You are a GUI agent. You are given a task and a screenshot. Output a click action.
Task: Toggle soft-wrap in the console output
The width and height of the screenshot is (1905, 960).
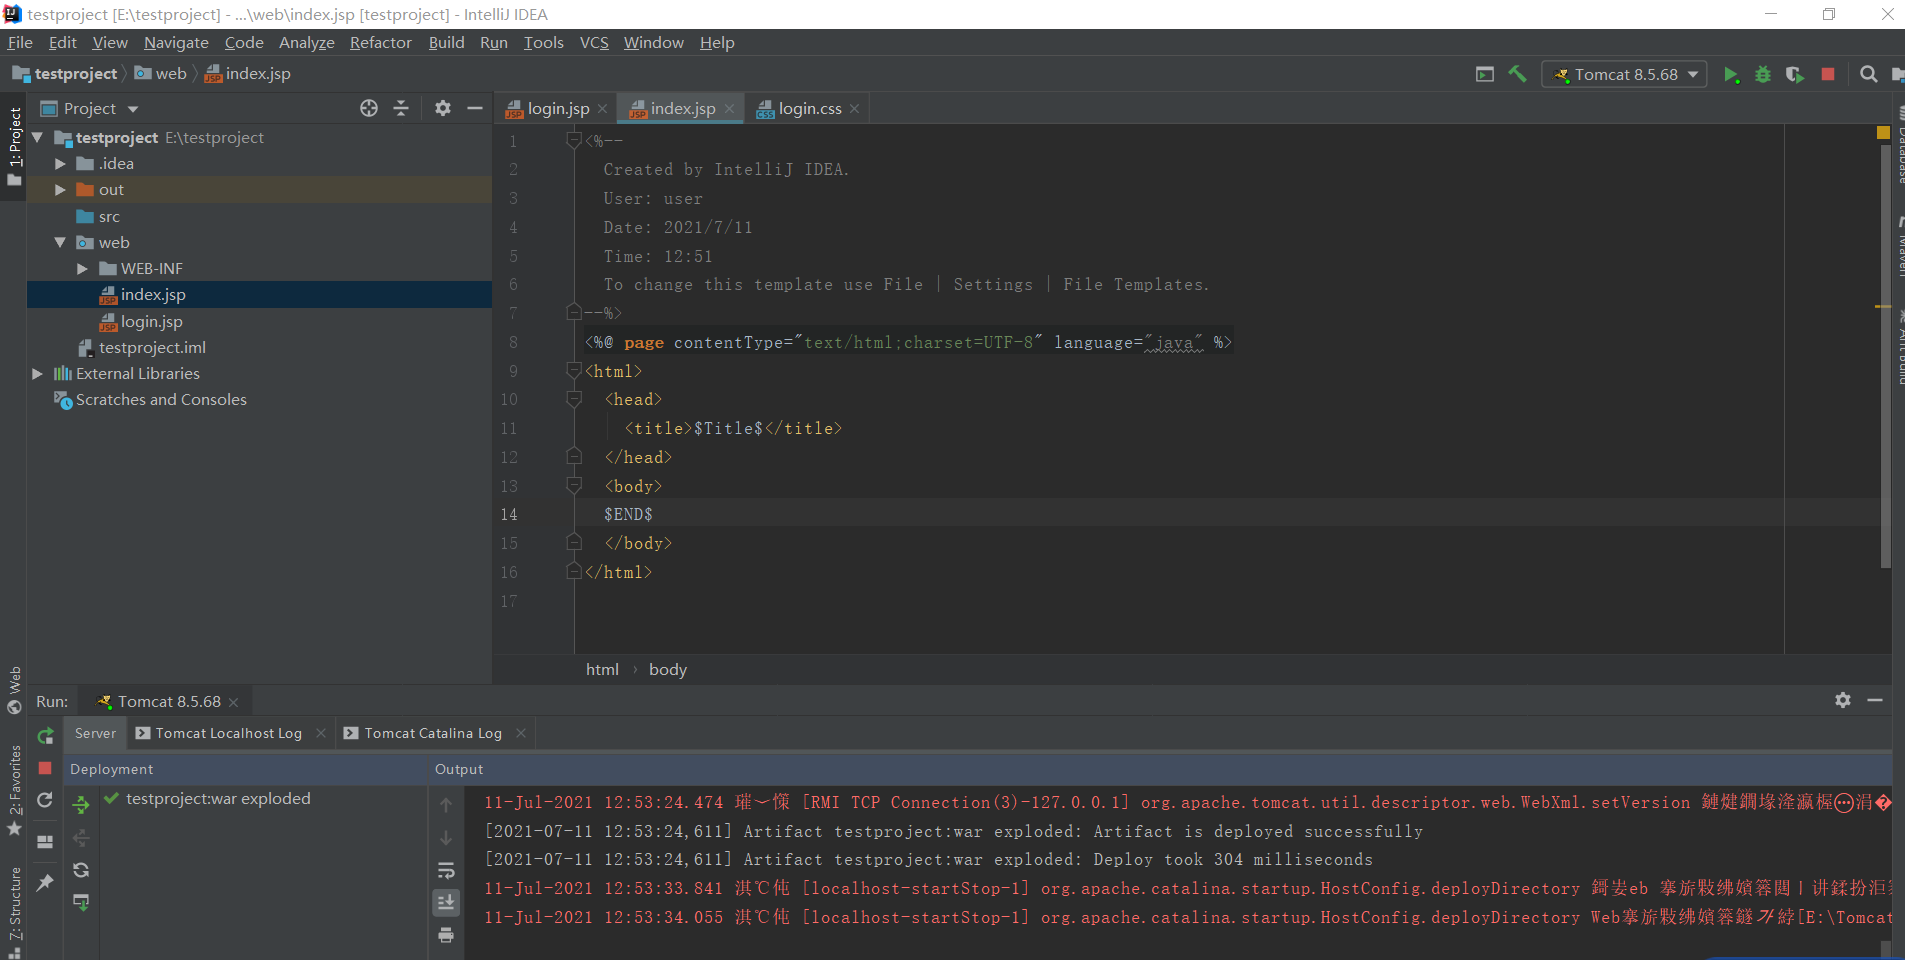(x=446, y=870)
